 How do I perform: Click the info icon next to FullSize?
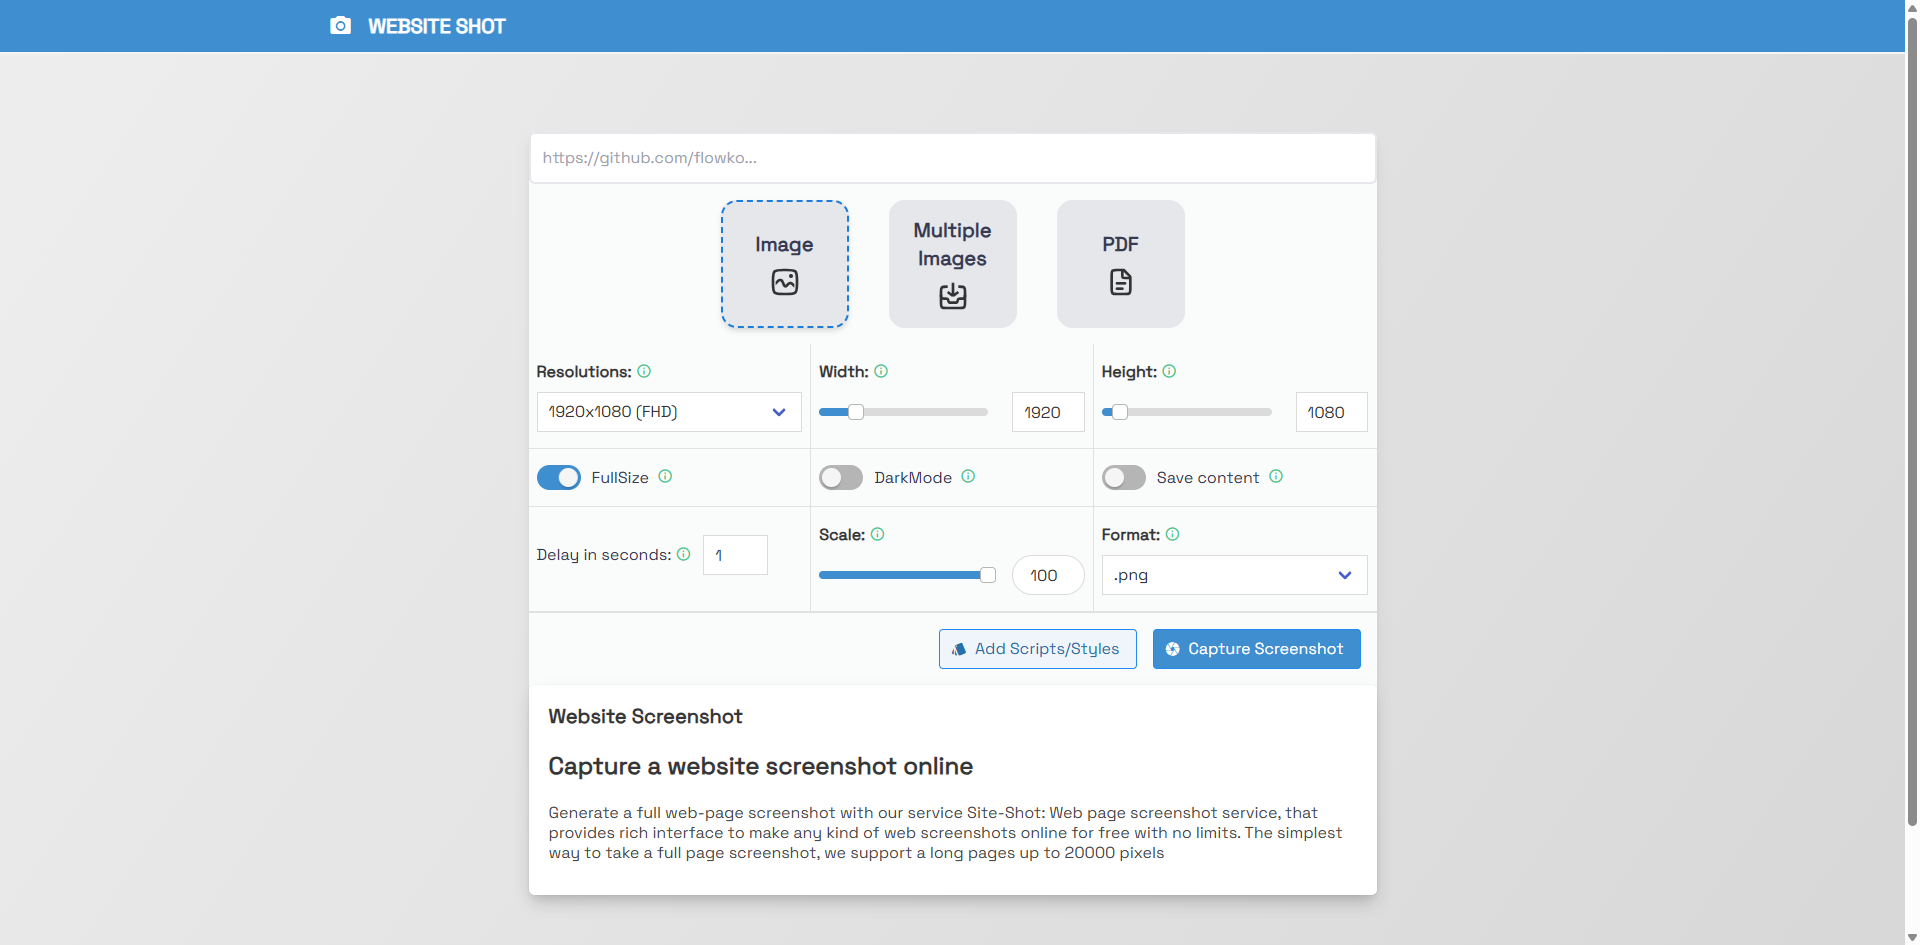coord(665,476)
